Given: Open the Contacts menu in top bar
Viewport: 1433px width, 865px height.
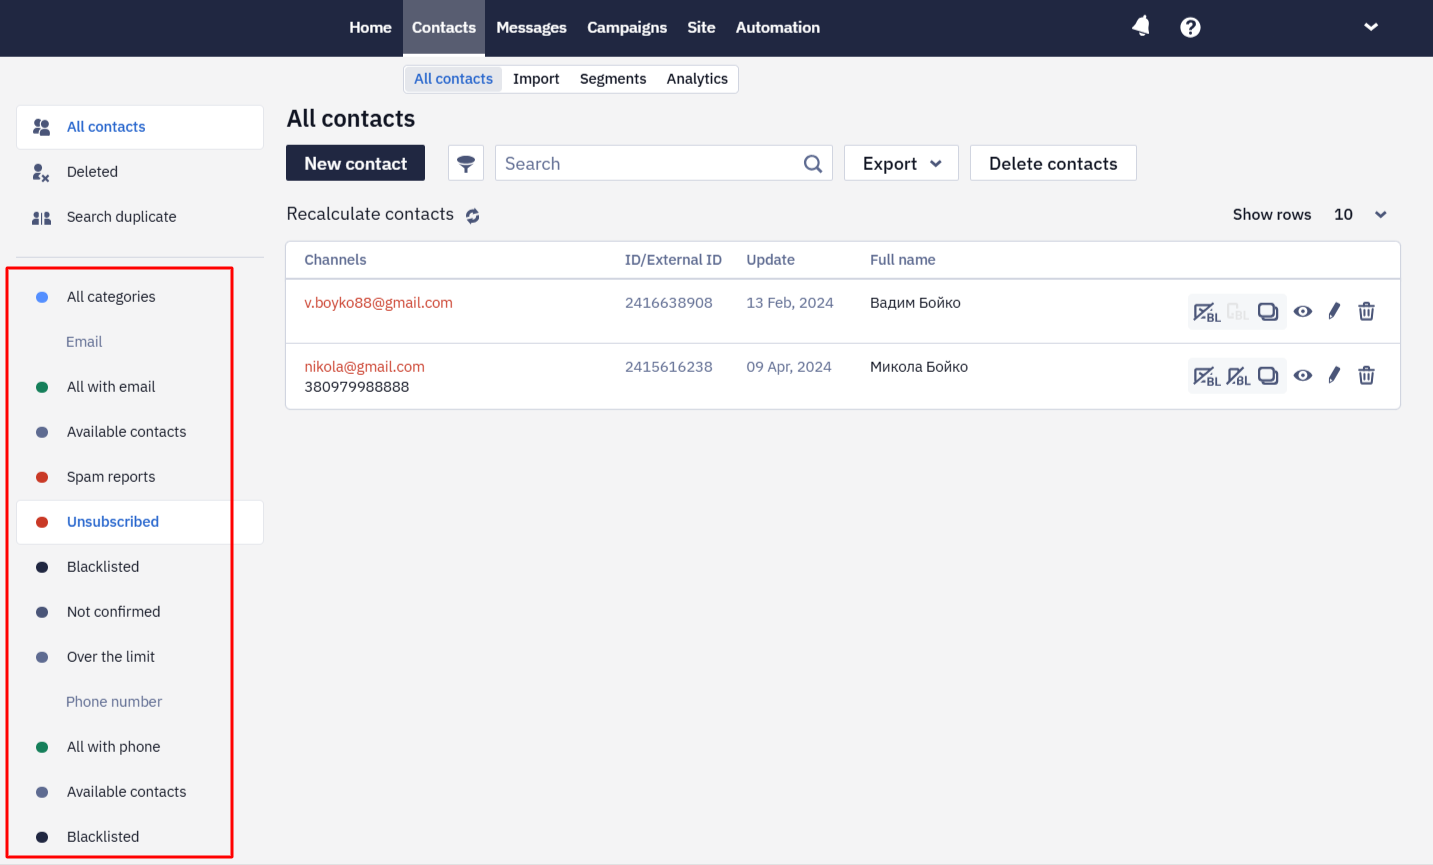Looking at the screenshot, I should point(444,27).
